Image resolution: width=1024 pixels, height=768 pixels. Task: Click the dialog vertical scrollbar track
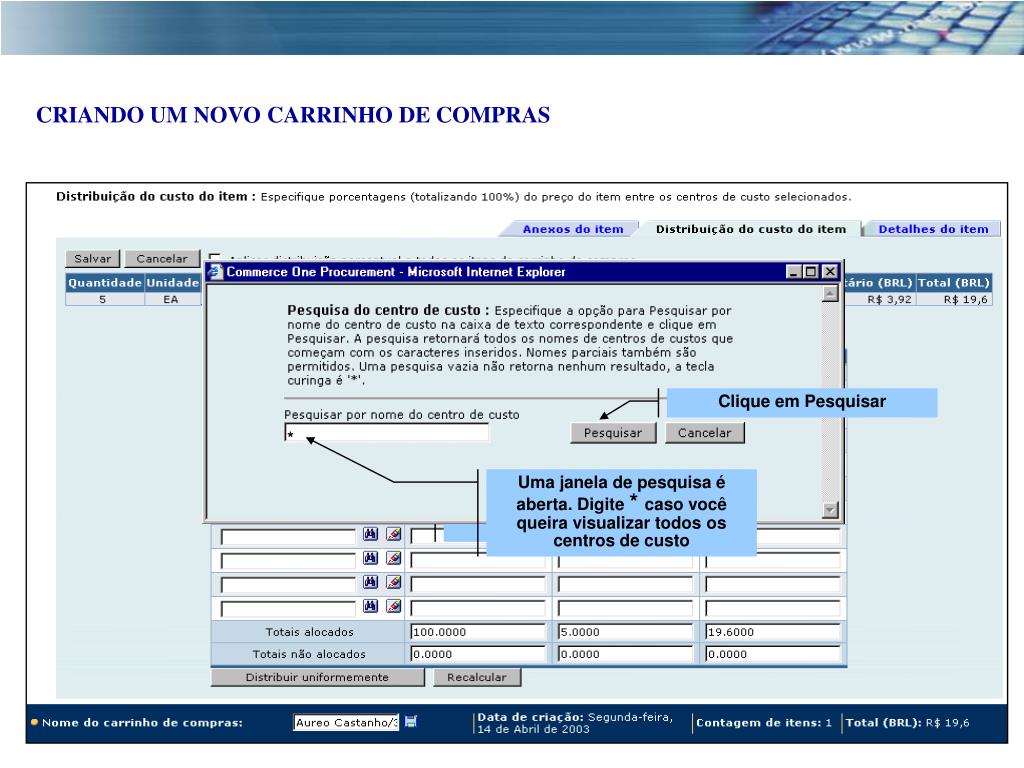(829, 402)
